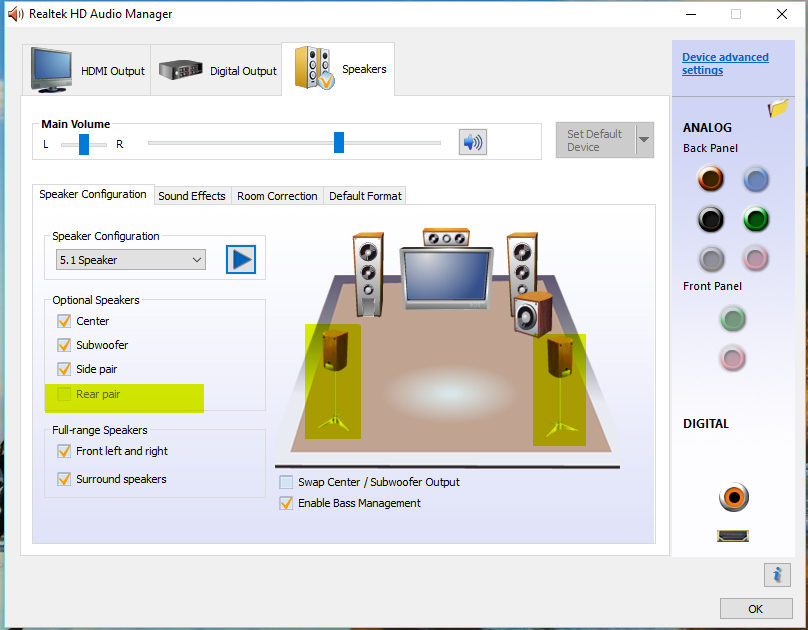Open the information icon button

777,574
